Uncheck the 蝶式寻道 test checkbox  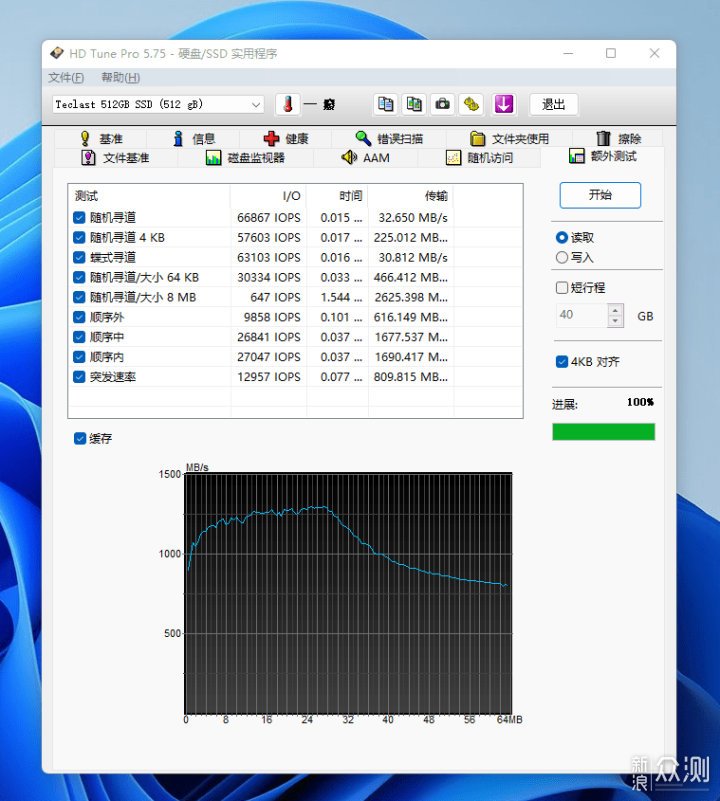(79, 257)
